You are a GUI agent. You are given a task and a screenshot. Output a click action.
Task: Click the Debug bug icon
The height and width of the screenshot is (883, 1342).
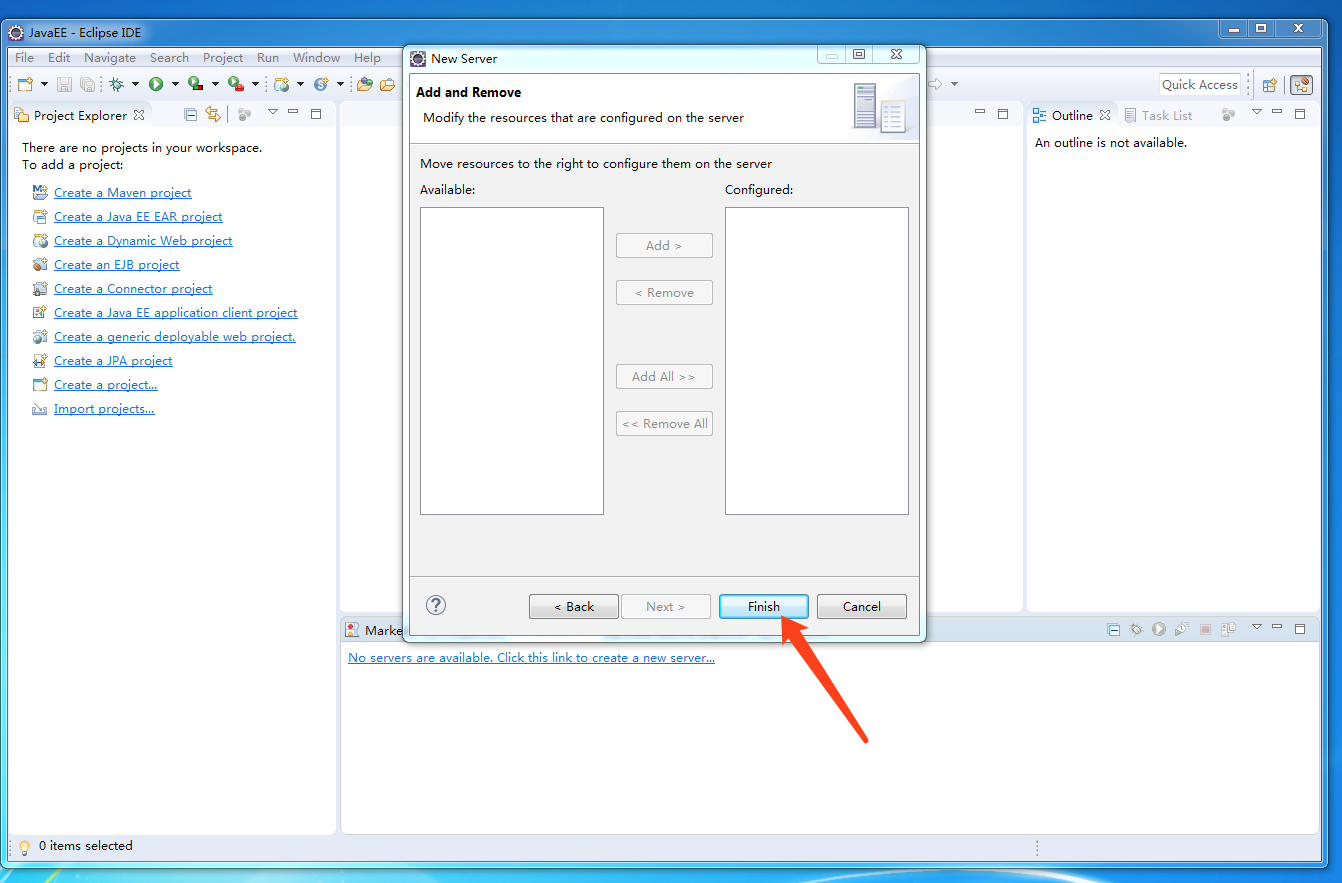117,84
